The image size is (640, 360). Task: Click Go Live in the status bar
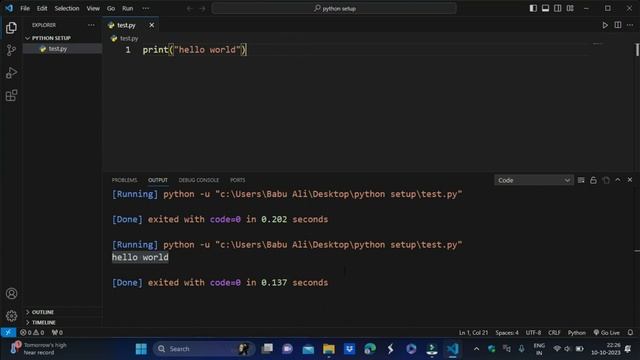pyautogui.click(x=607, y=332)
